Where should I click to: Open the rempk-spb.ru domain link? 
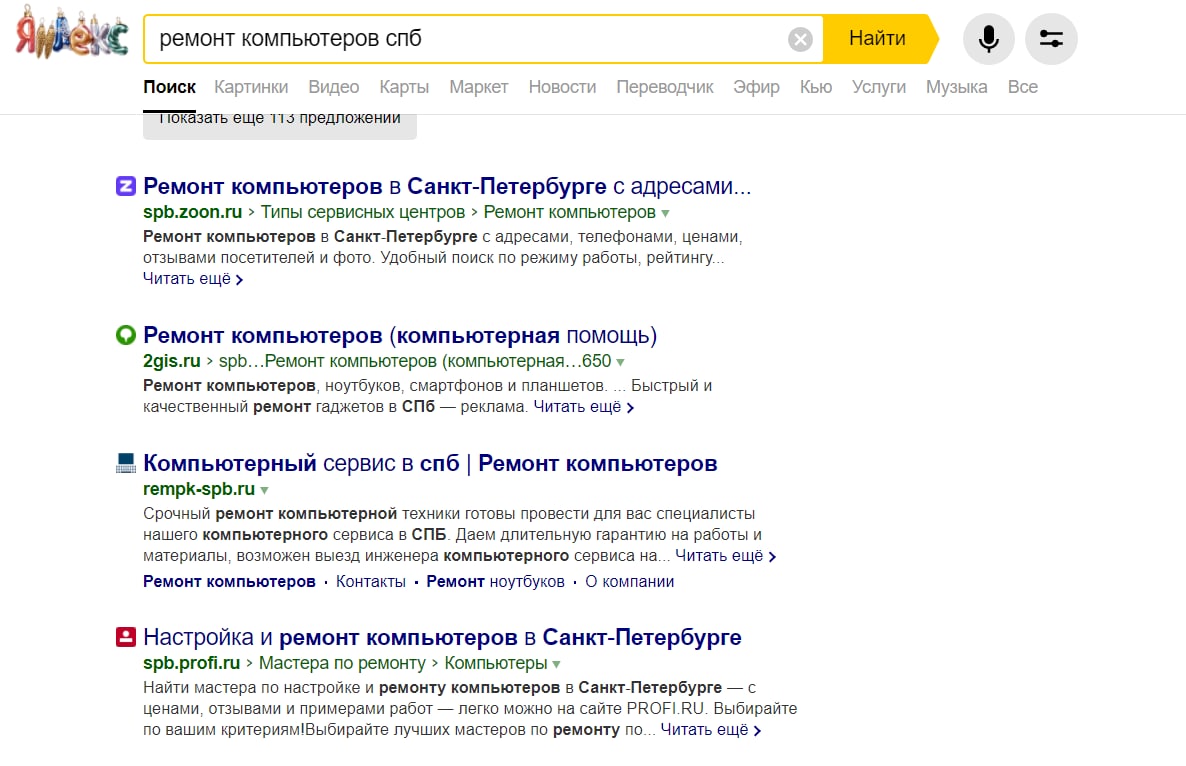click(x=199, y=488)
